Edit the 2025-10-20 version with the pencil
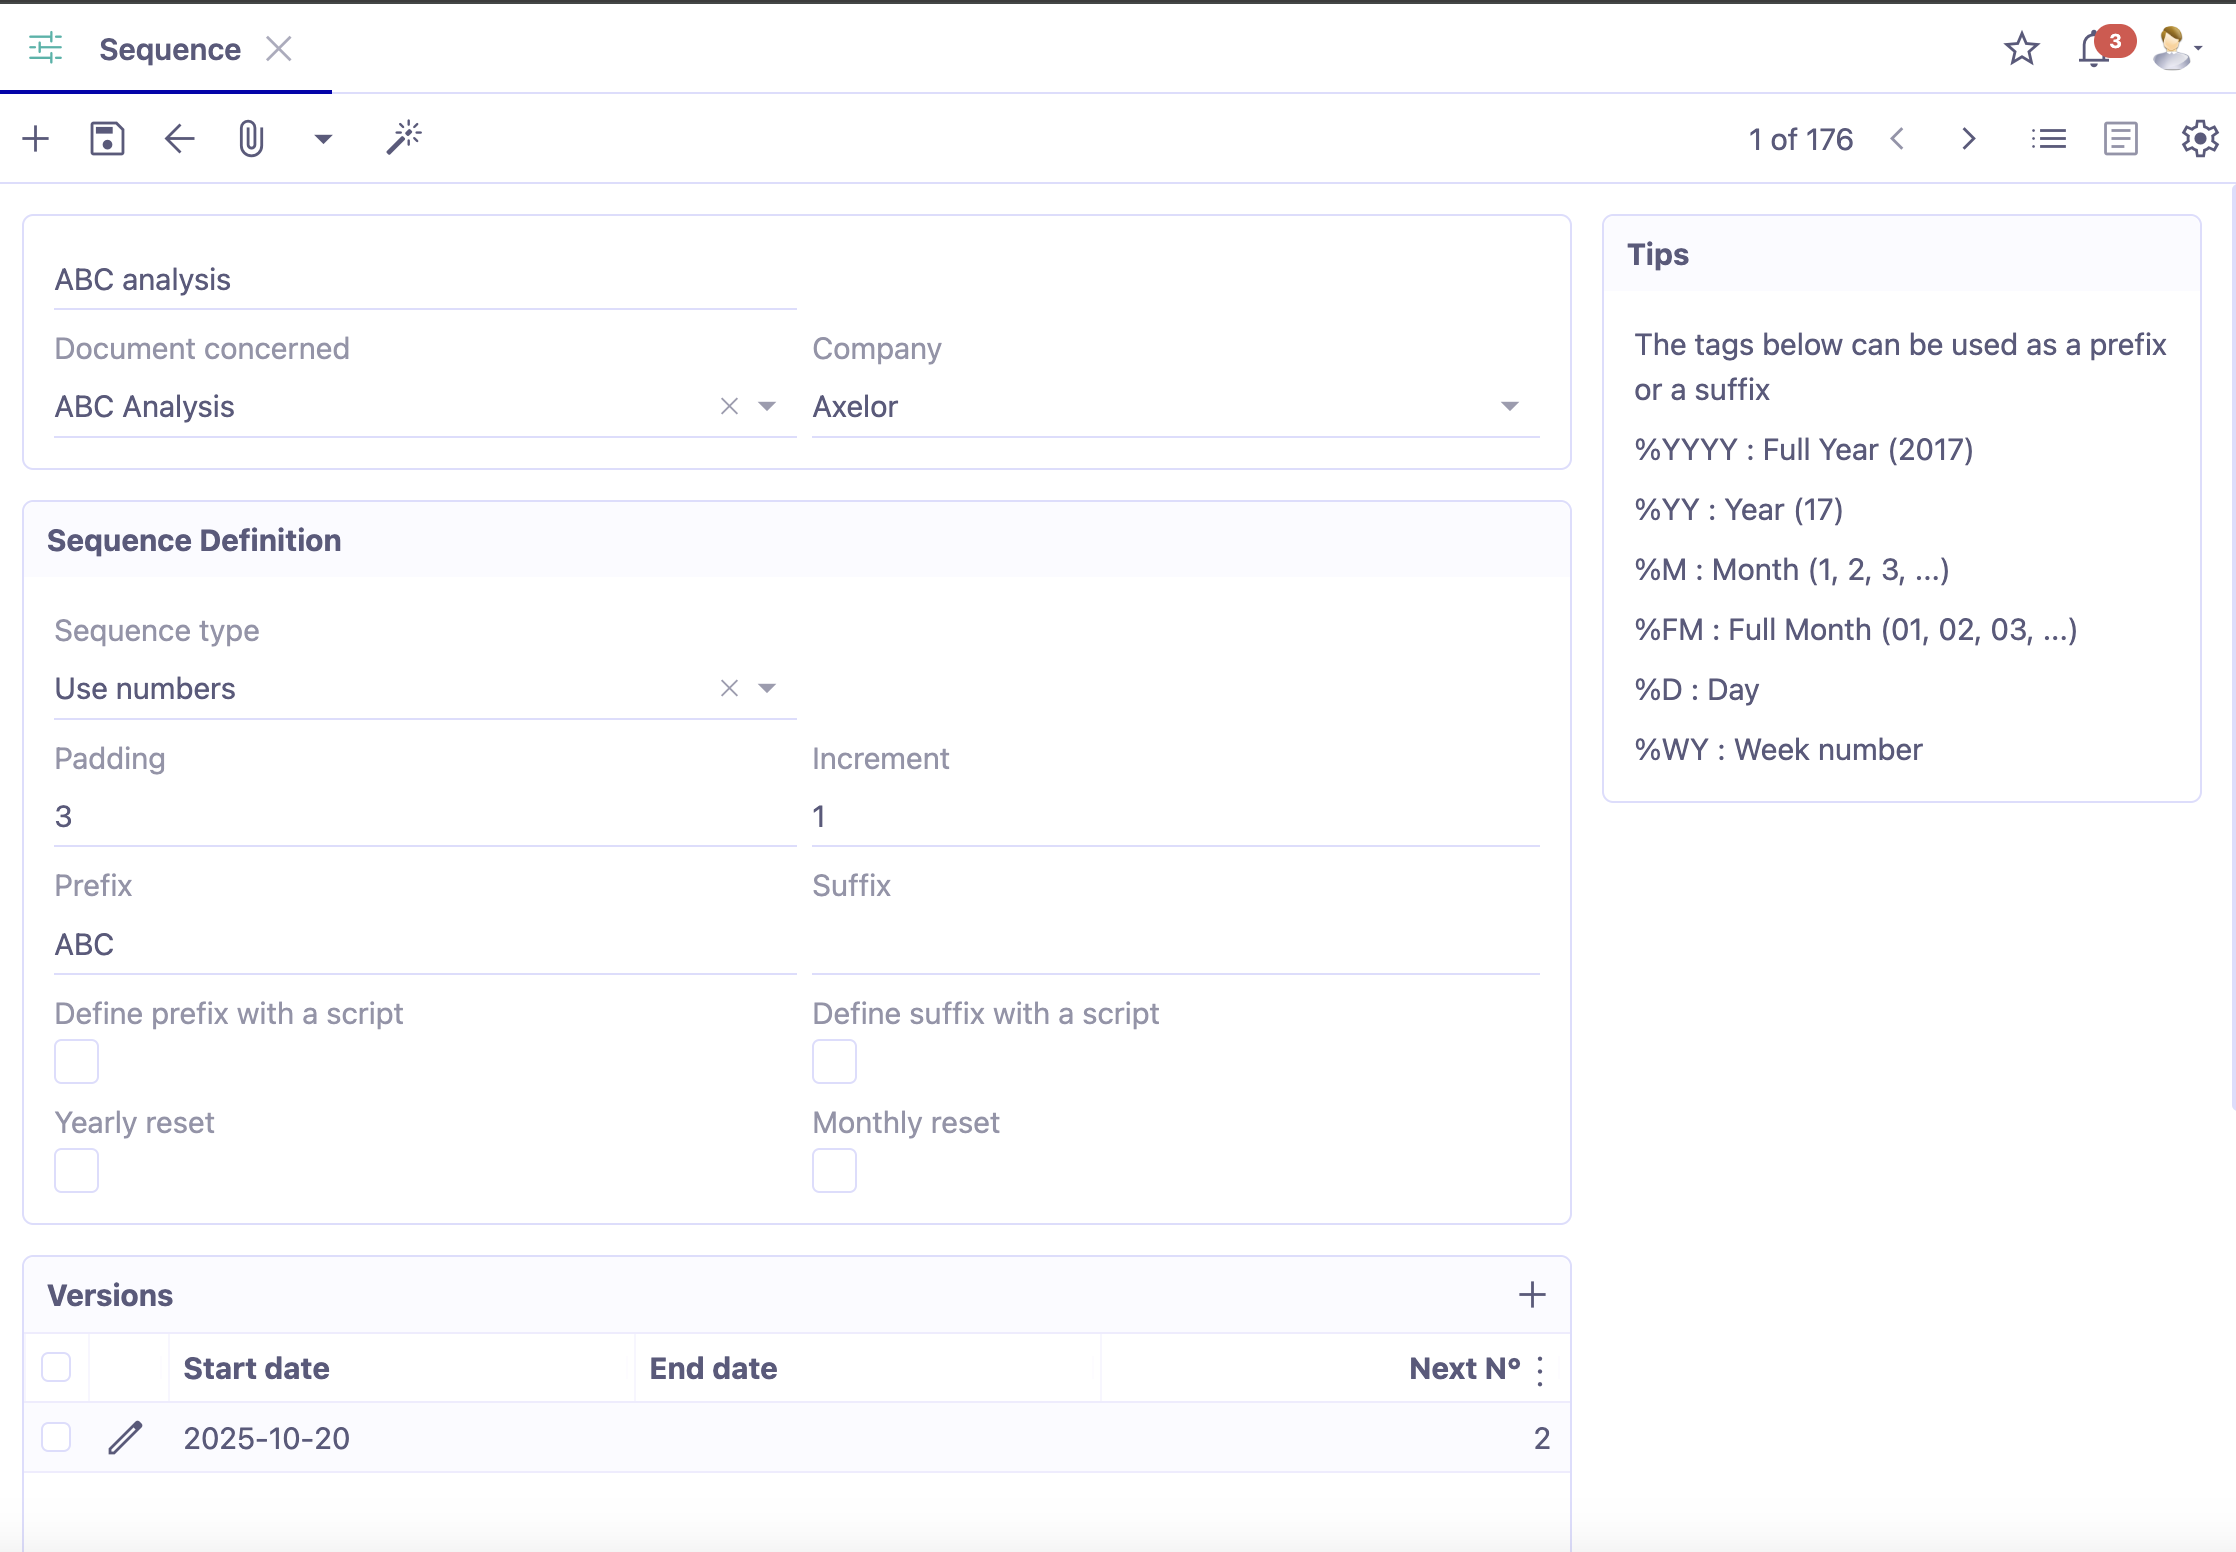Viewport: 2236px width, 1552px height. pyautogui.click(x=126, y=1438)
